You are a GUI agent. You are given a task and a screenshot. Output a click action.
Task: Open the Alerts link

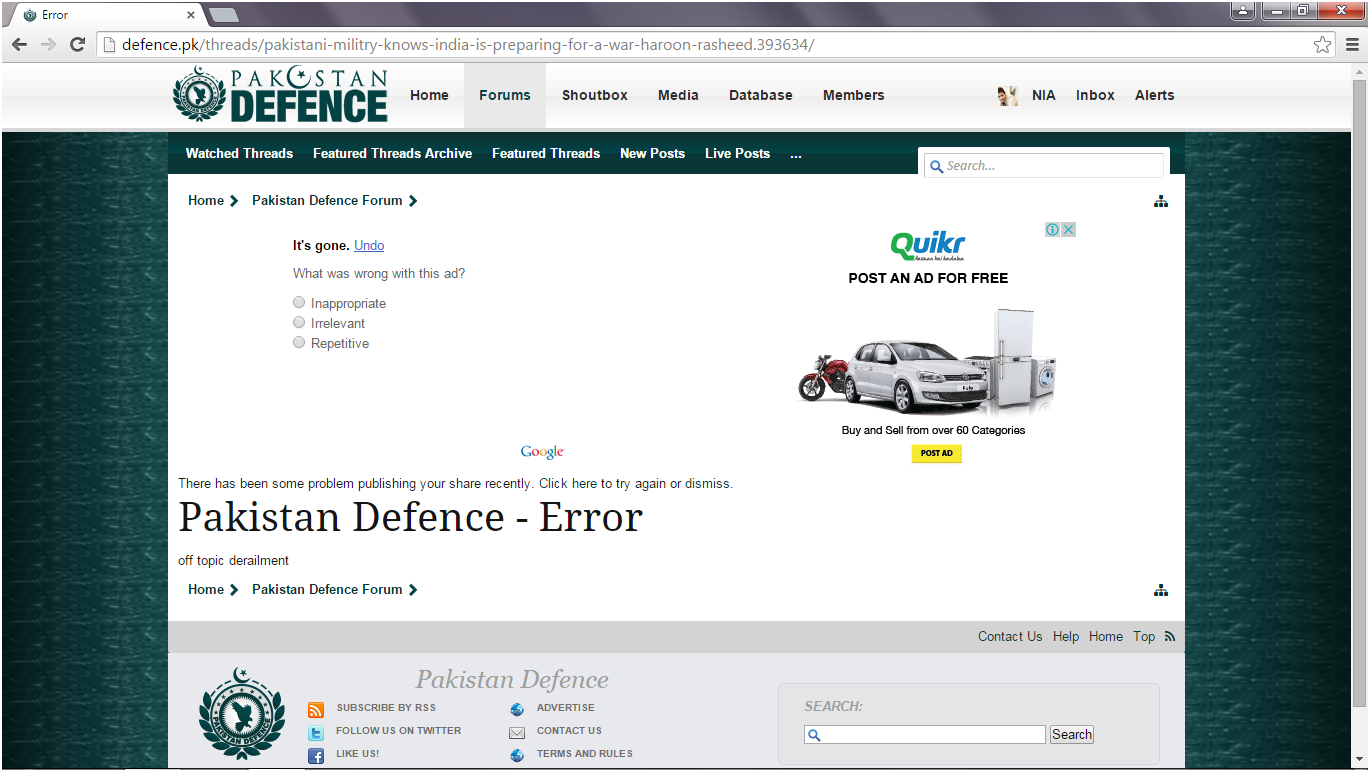pyautogui.click(x=1155, y=95)
